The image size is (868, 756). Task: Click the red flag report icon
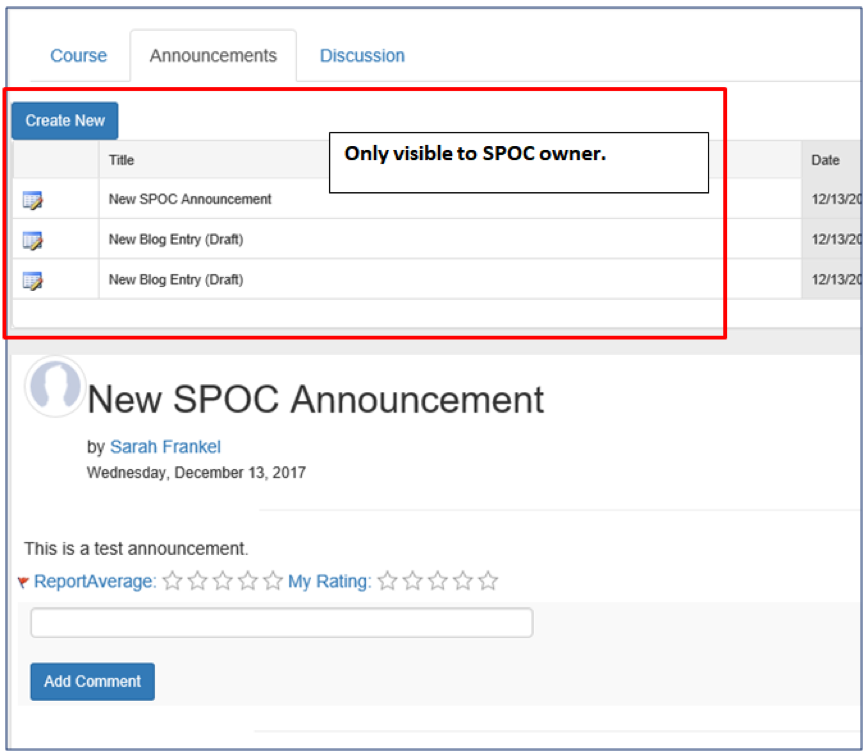click(23, 583)
